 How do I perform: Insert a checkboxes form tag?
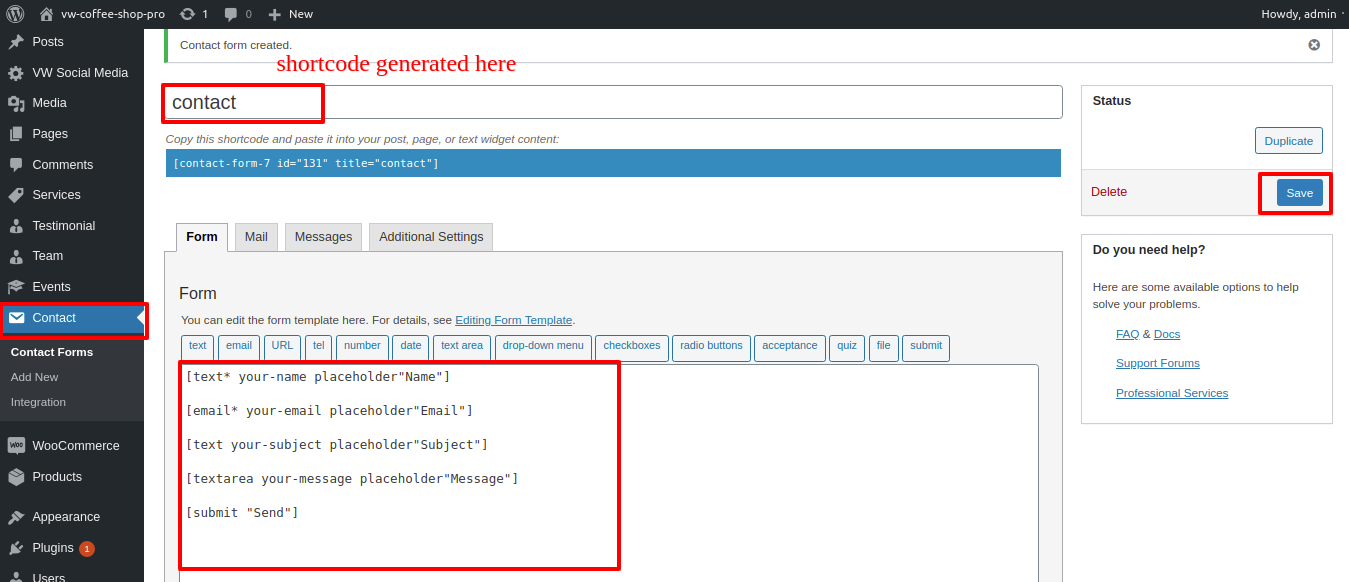632,346
